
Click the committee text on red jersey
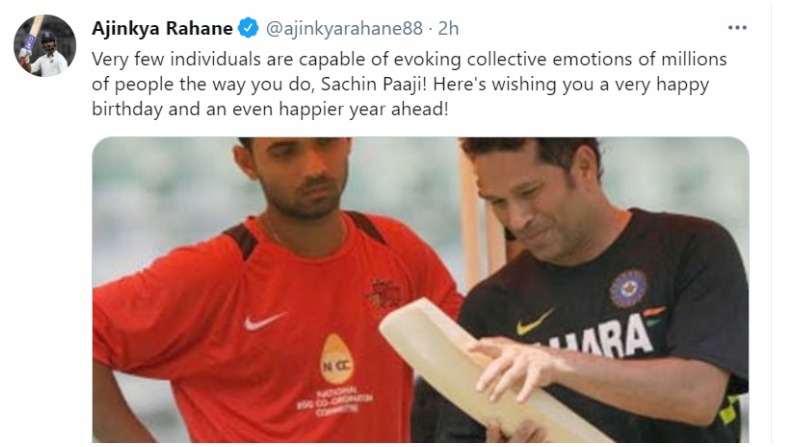(x=335, y=403)
